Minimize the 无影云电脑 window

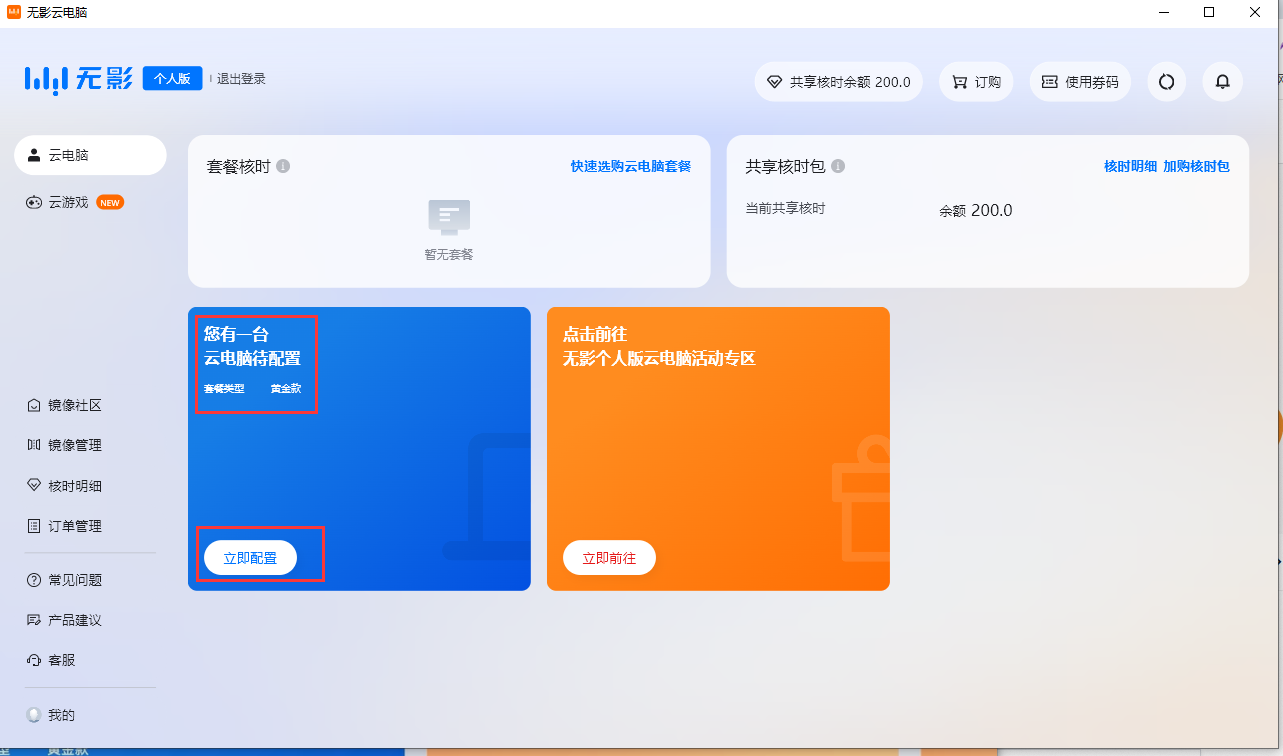[1164, 12]
